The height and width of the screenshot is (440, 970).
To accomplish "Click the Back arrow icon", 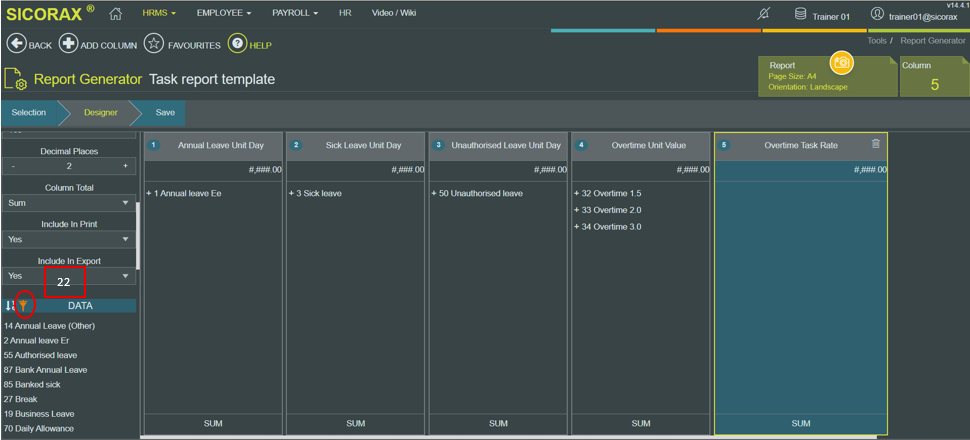I will pyautogui.click(x=15, y=45).
